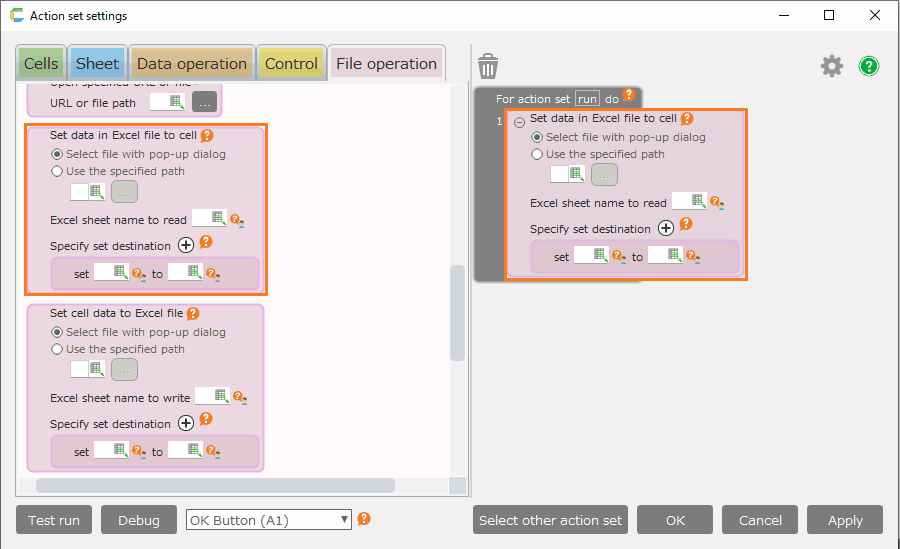Image resolution: width=900 pixels, height=549 pixels.
Task: Collapse the Set data block in right panel
Action: click(x=519, y=121)
